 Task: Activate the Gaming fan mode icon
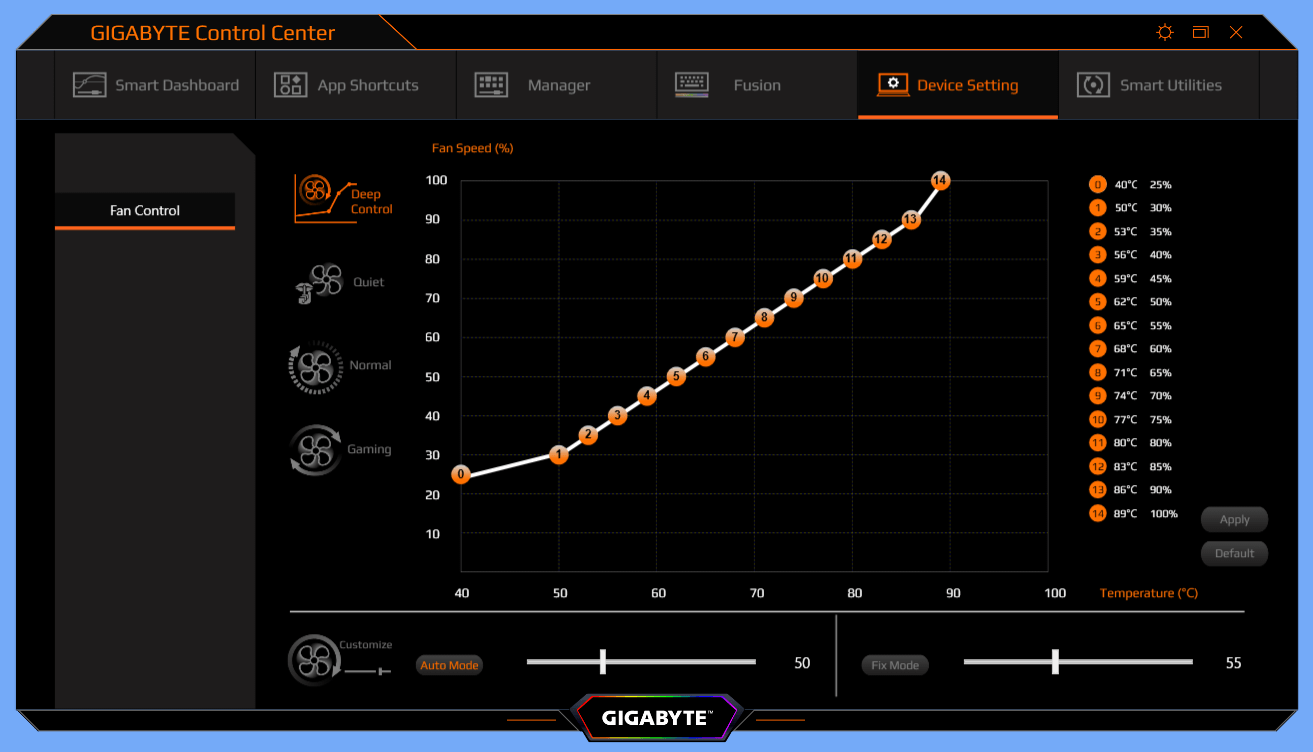pyautogui.click(x=314, y=450)
